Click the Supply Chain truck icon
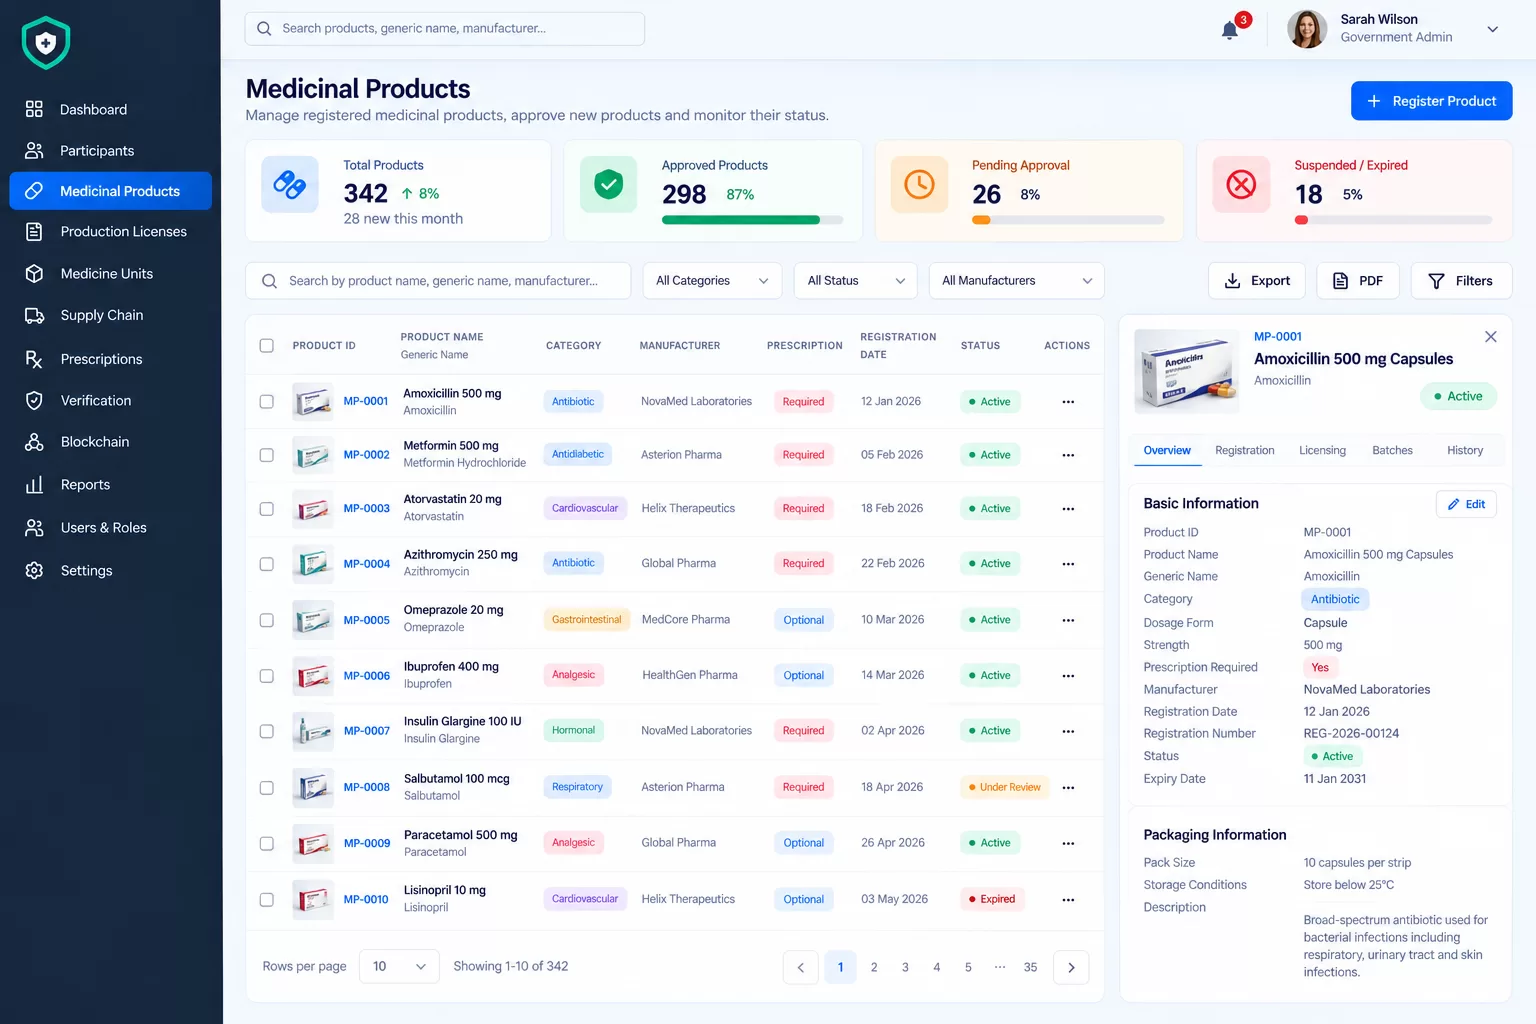The image size is (1536, 1024). point(34,315)
